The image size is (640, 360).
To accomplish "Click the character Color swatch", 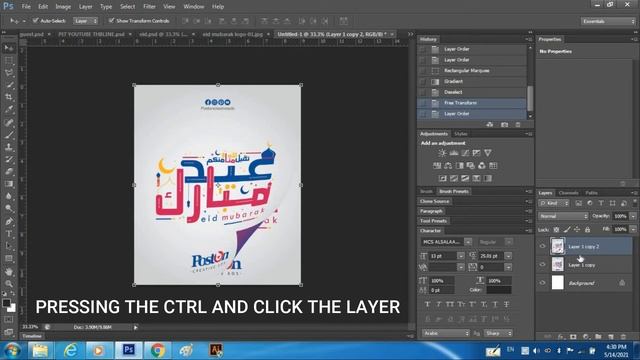I will (x=499, y=290).
